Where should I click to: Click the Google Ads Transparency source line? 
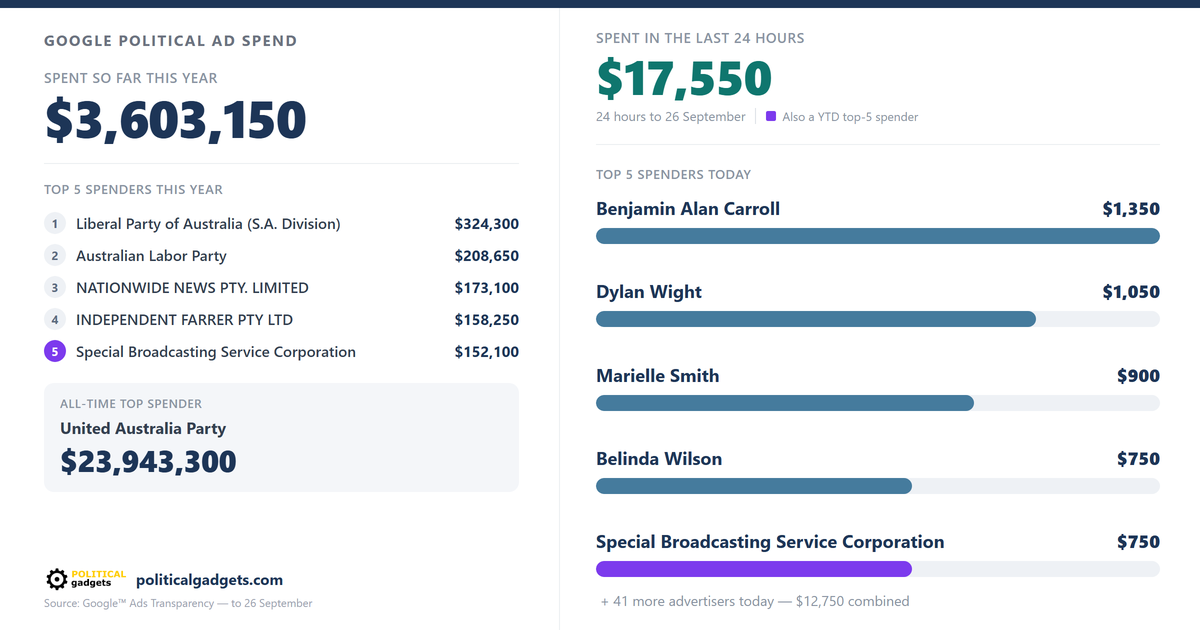coord(178,603)
